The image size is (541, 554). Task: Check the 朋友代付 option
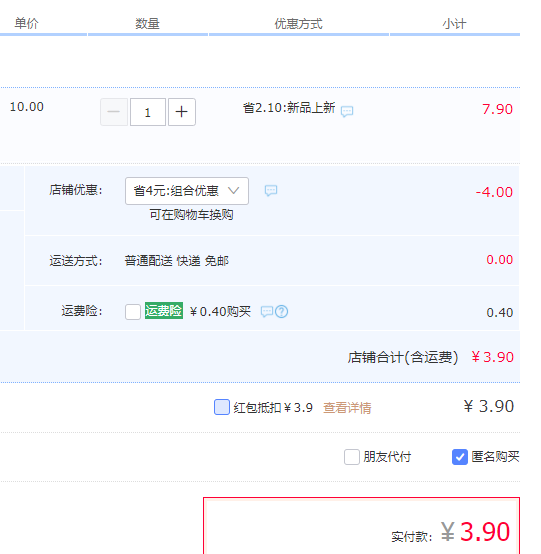[x=352, y=457]
